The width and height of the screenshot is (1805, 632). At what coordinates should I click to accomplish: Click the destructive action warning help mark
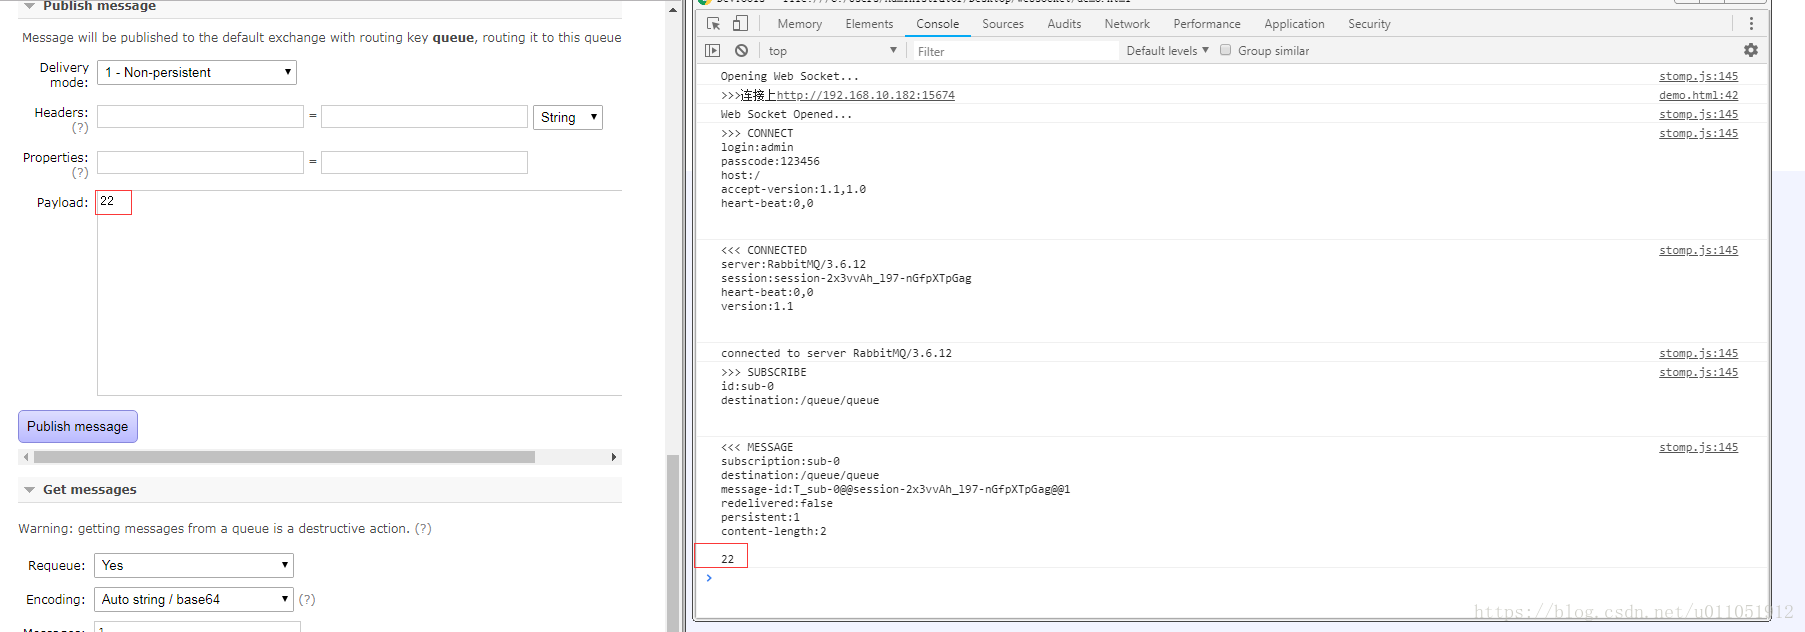[x=423, y=528]
